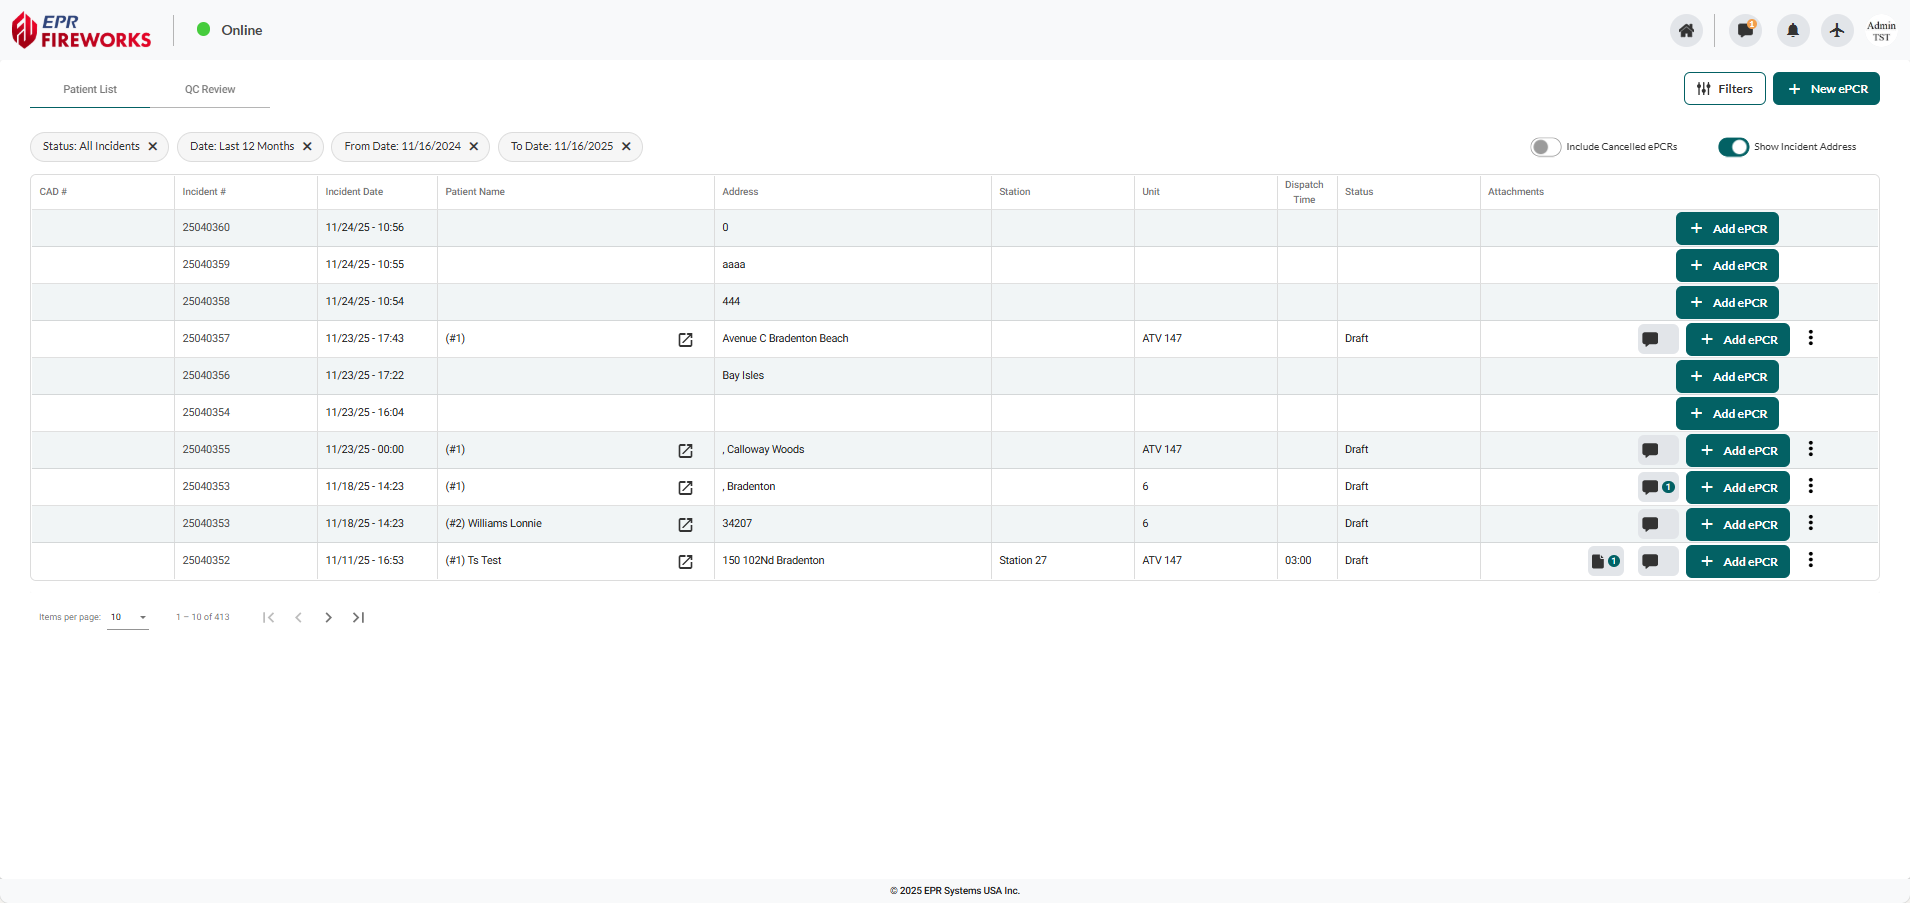The height and width of the screenshot is (903, 1910).
Task: View attached document for Ts Test row
Action: tap(1604, 562)
